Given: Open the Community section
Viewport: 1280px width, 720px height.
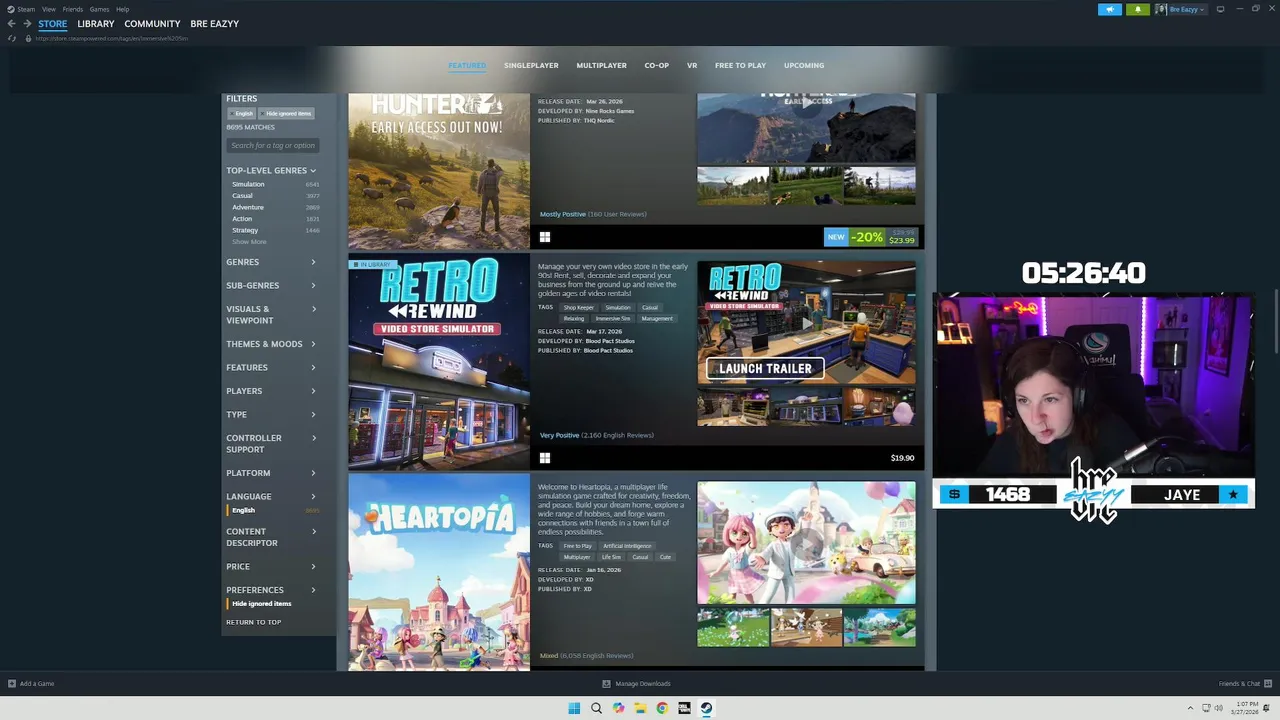Looking at the screenshot, I should [152, 24].
